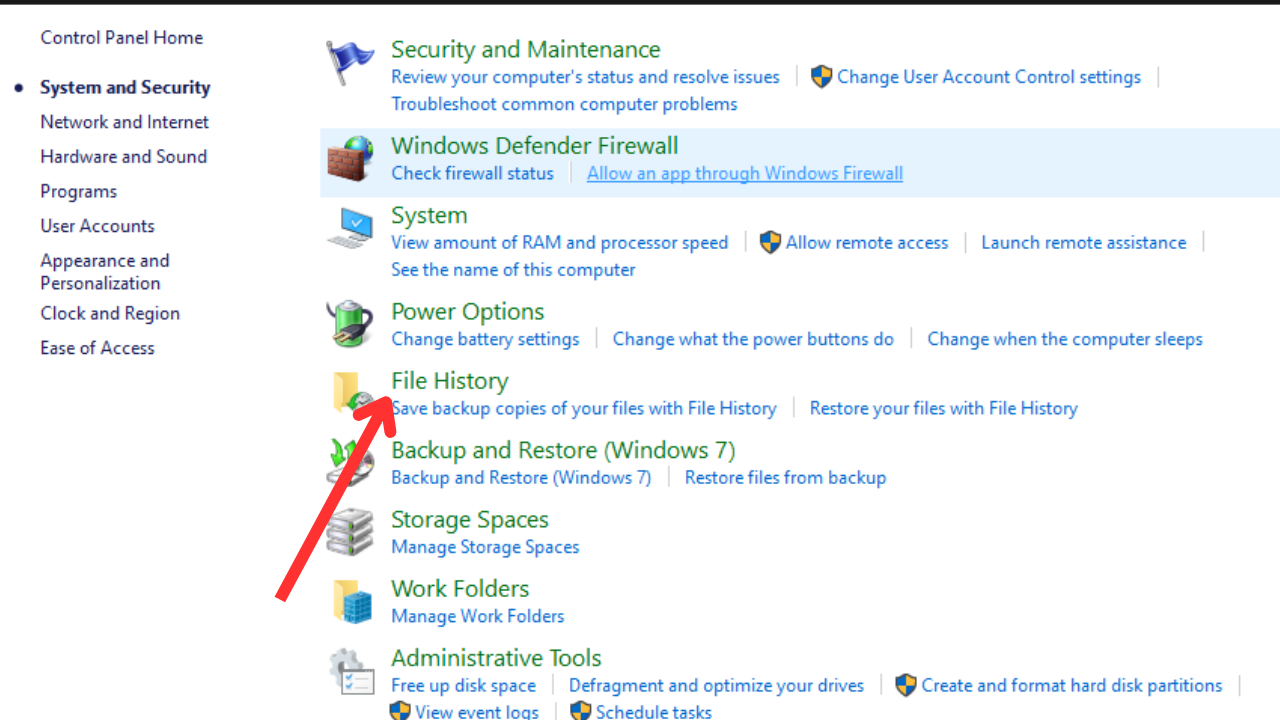Click the Backup and Restore icon

click(350, 464)
